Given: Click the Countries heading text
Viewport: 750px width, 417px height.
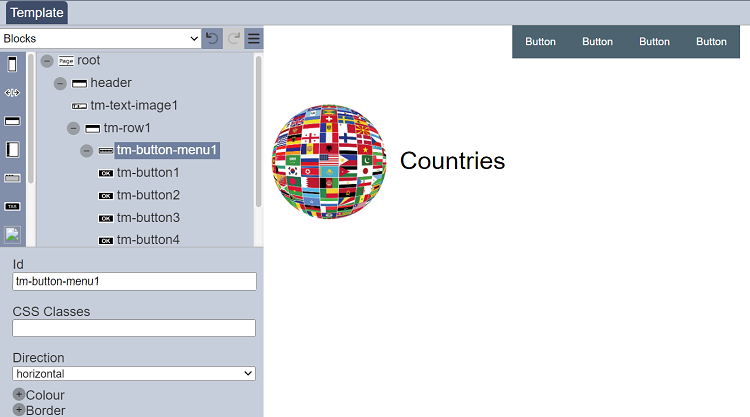Looking at the screenshot, I should pos(452,161).
